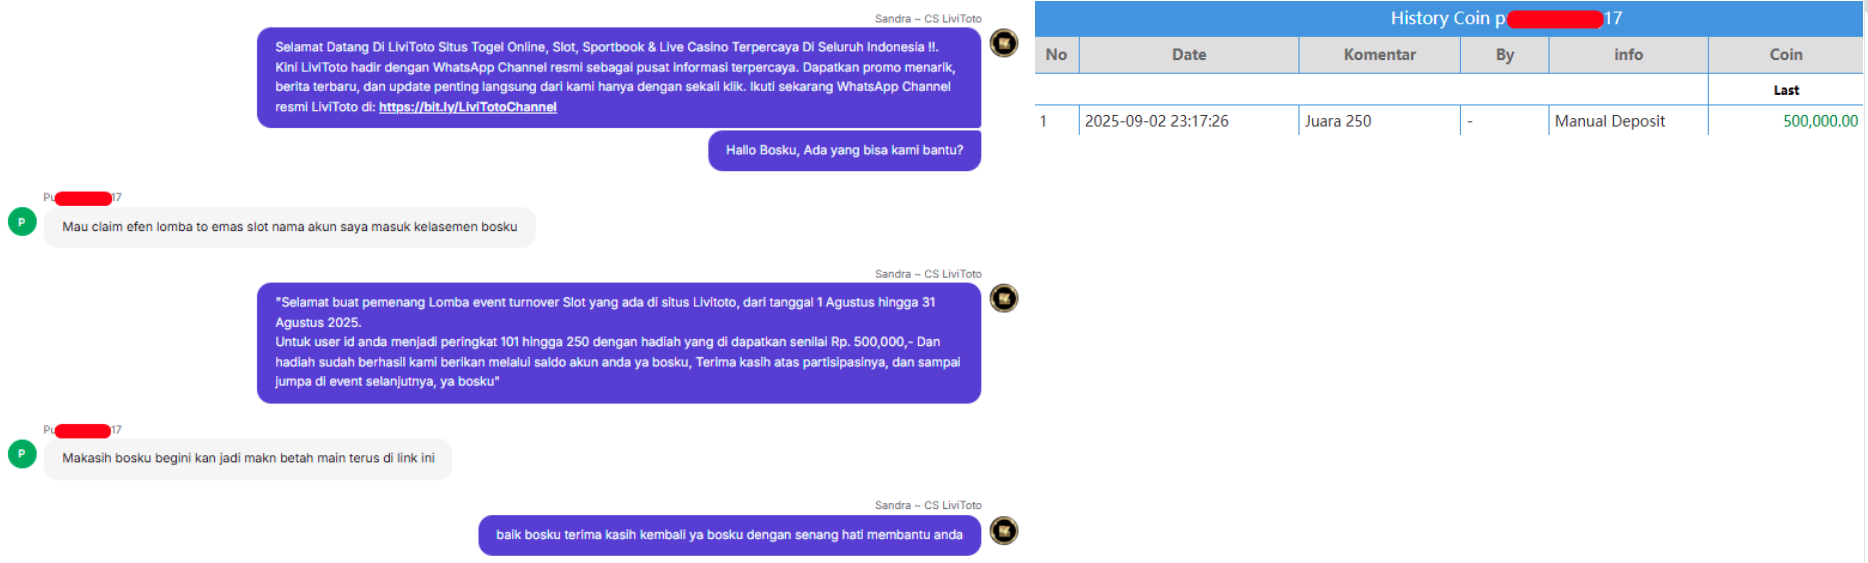The image size is (1868, 563).
Task: Click the 'Sandra ~ CS LiviToto' name above winner message
Action: pyautogui.click(x=928, y=274)
